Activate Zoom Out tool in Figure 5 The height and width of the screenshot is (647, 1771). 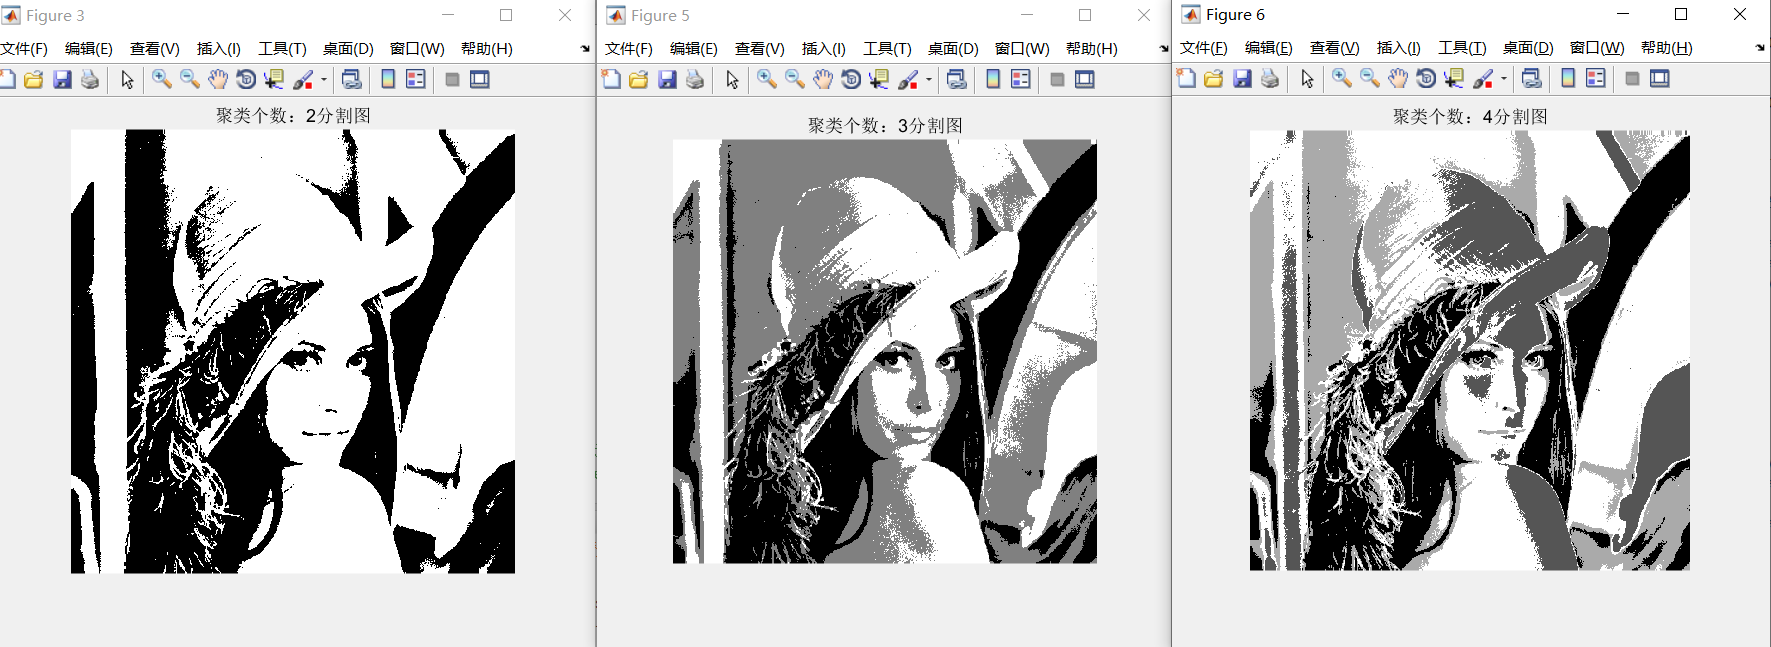[x=795, y=79]
